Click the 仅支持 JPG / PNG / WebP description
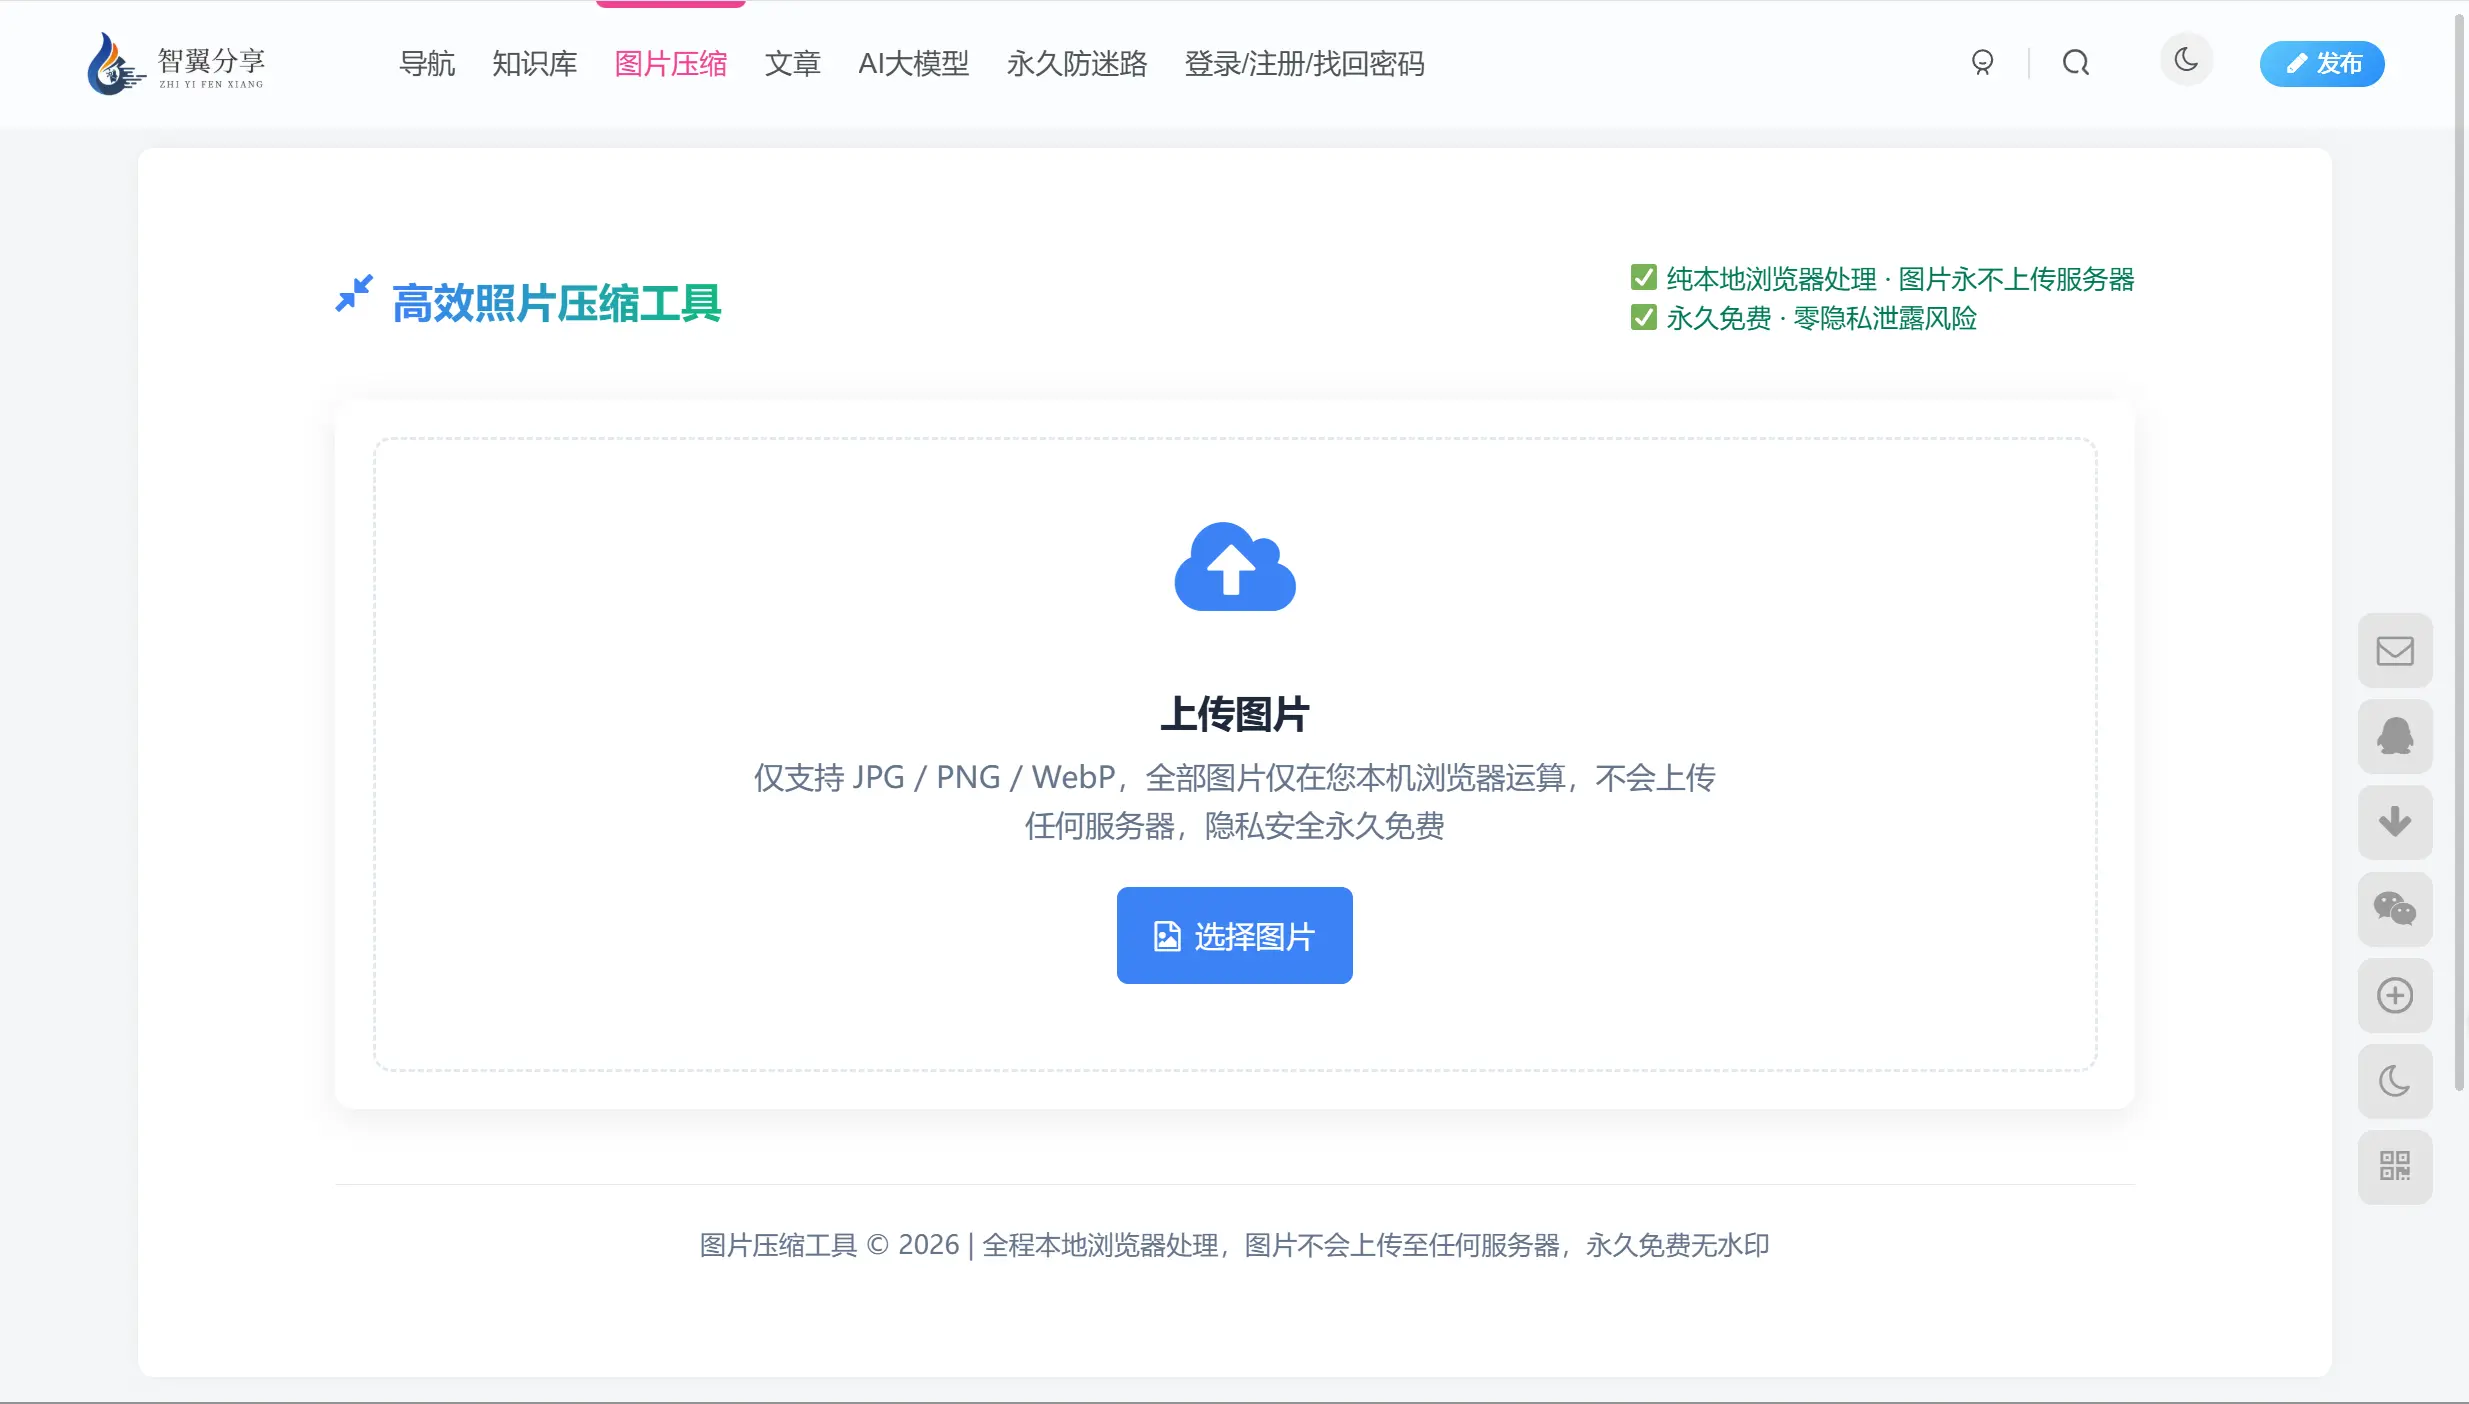Screen dimensions: 2469x1404 pos(1235,801)
